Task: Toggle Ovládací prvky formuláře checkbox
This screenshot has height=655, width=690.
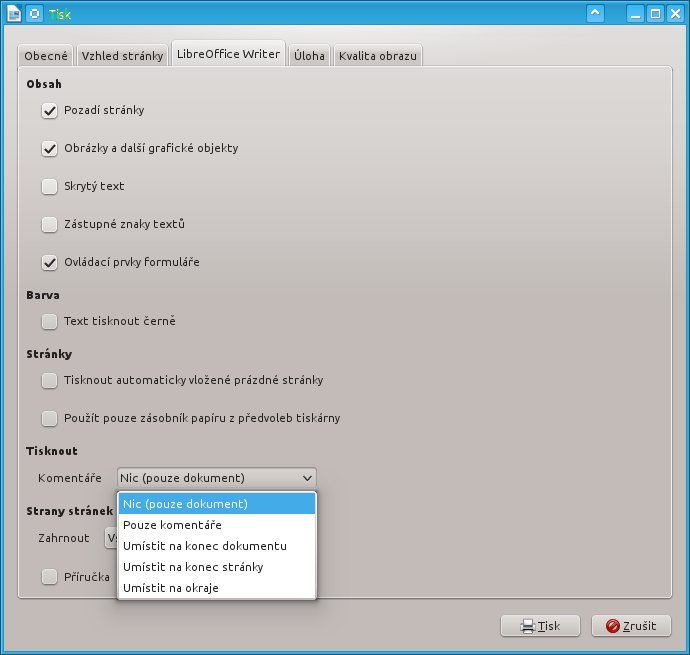Action: (49, 263)
